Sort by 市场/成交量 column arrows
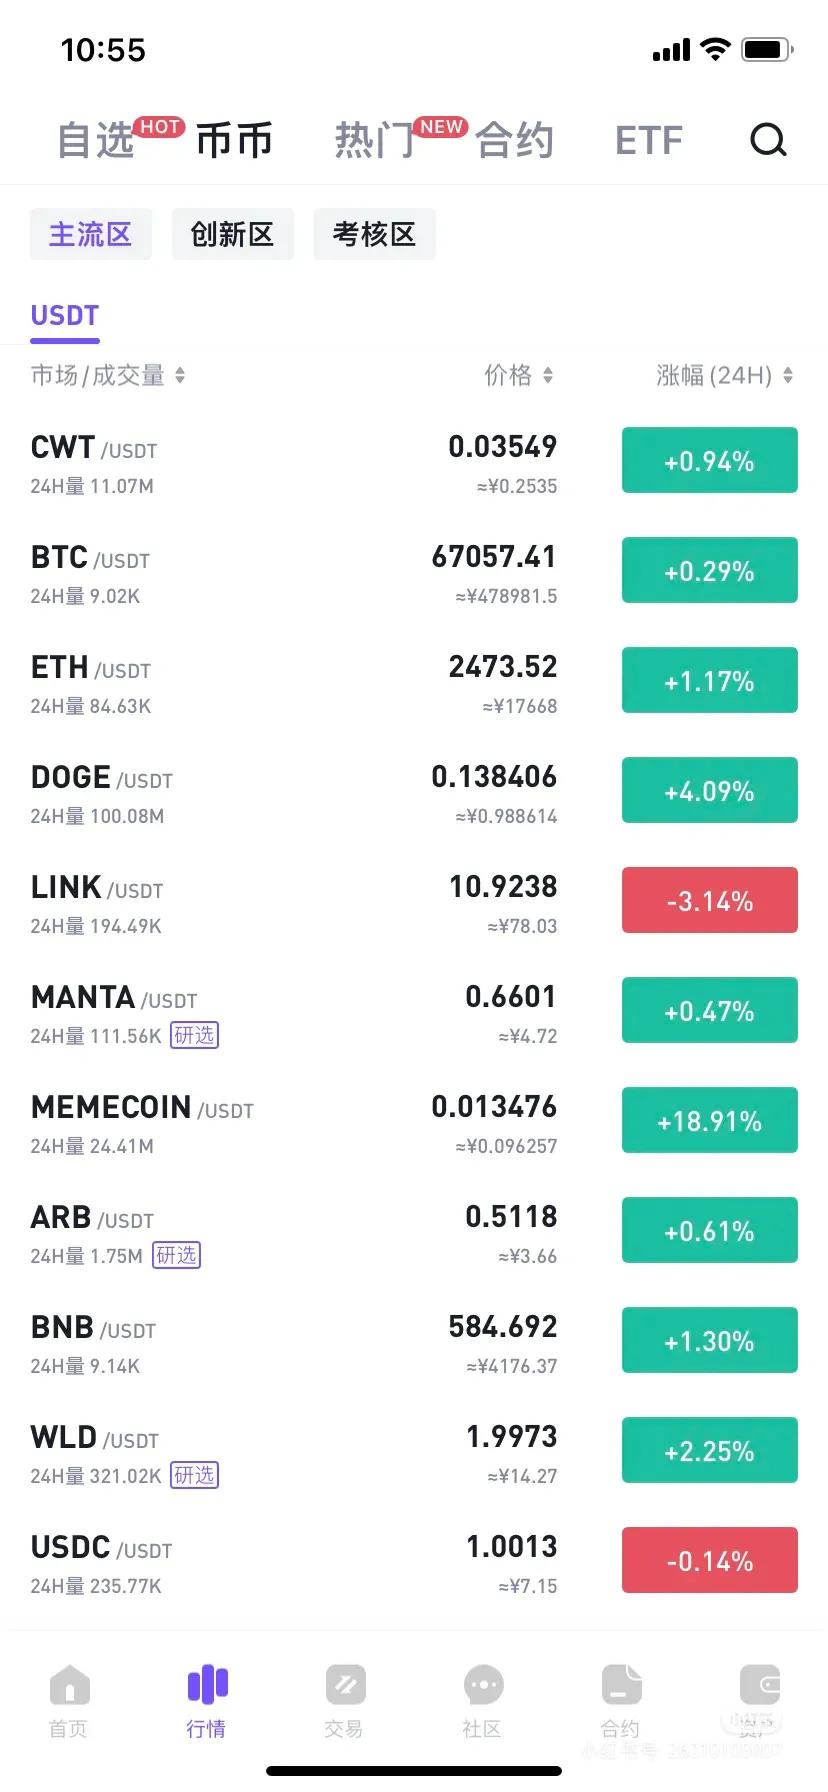The height and width of the screenshot is (1792, 828). [180, 375]
